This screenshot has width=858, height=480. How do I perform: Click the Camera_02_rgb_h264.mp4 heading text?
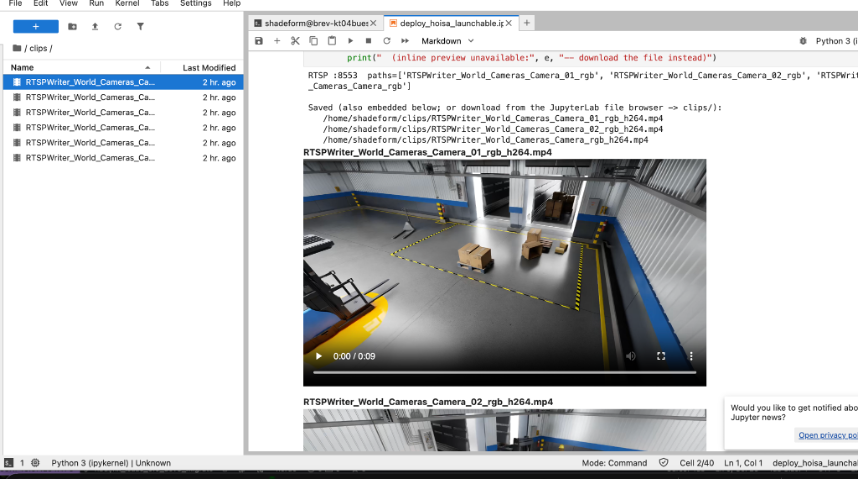click(428, 402)
